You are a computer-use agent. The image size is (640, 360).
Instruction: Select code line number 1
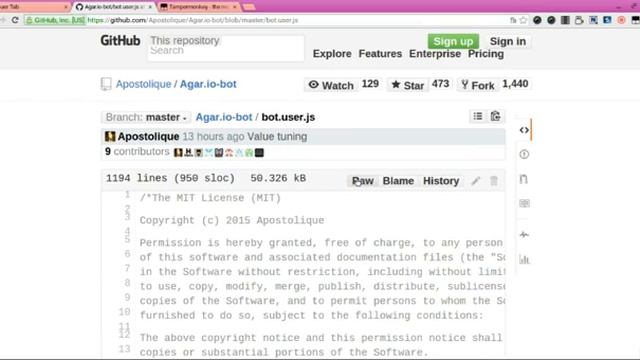tap(127, 194)
